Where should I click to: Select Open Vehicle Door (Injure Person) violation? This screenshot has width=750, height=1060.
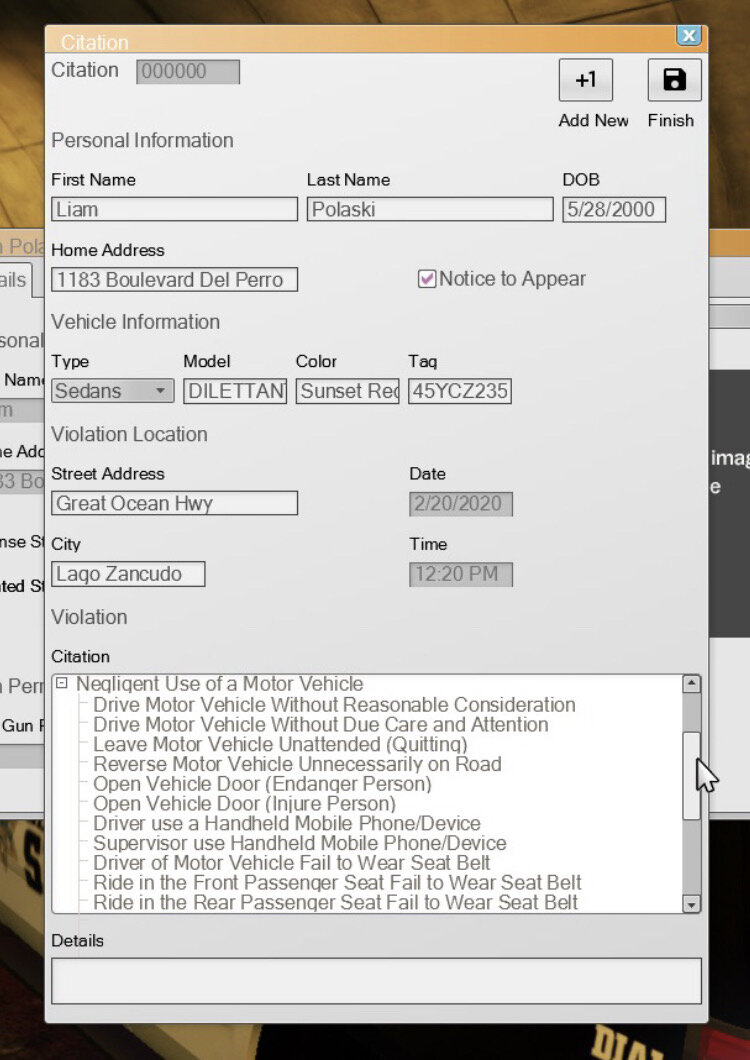click(x=244, y=803)
